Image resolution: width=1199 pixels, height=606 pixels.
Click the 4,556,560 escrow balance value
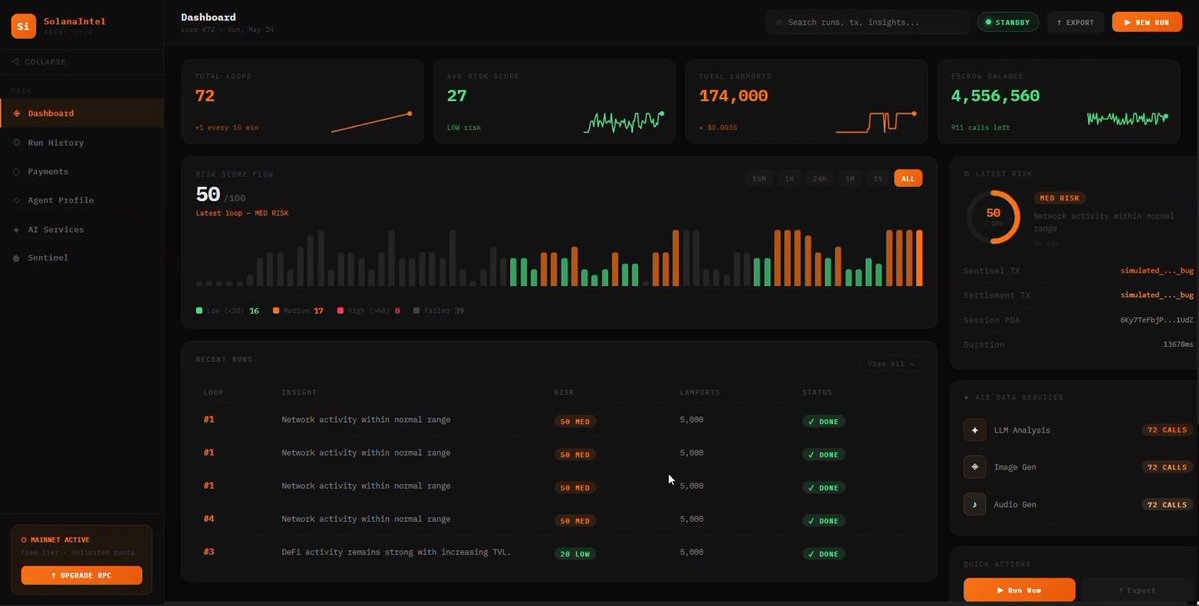tap(995, 96)
